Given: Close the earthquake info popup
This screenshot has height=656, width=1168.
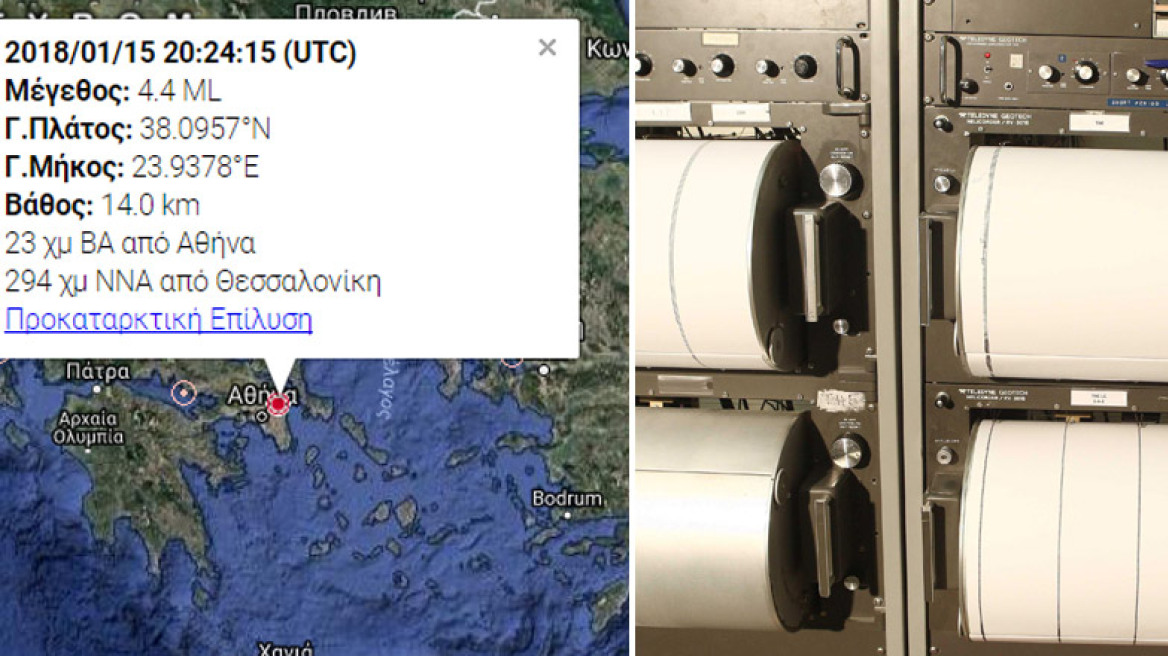Looking at the screenshot, I should (547, 48).
